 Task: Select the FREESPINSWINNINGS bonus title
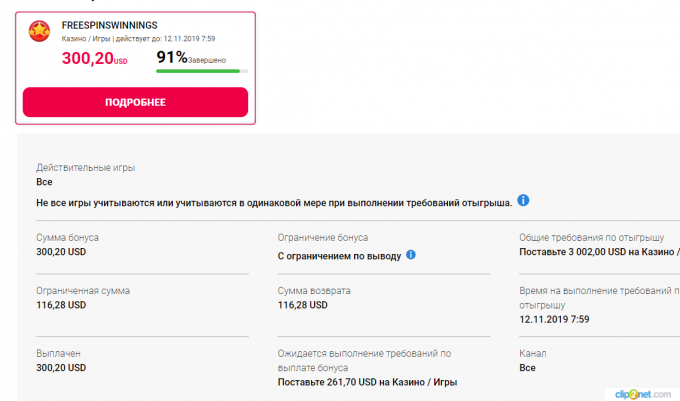coord(109,25)
